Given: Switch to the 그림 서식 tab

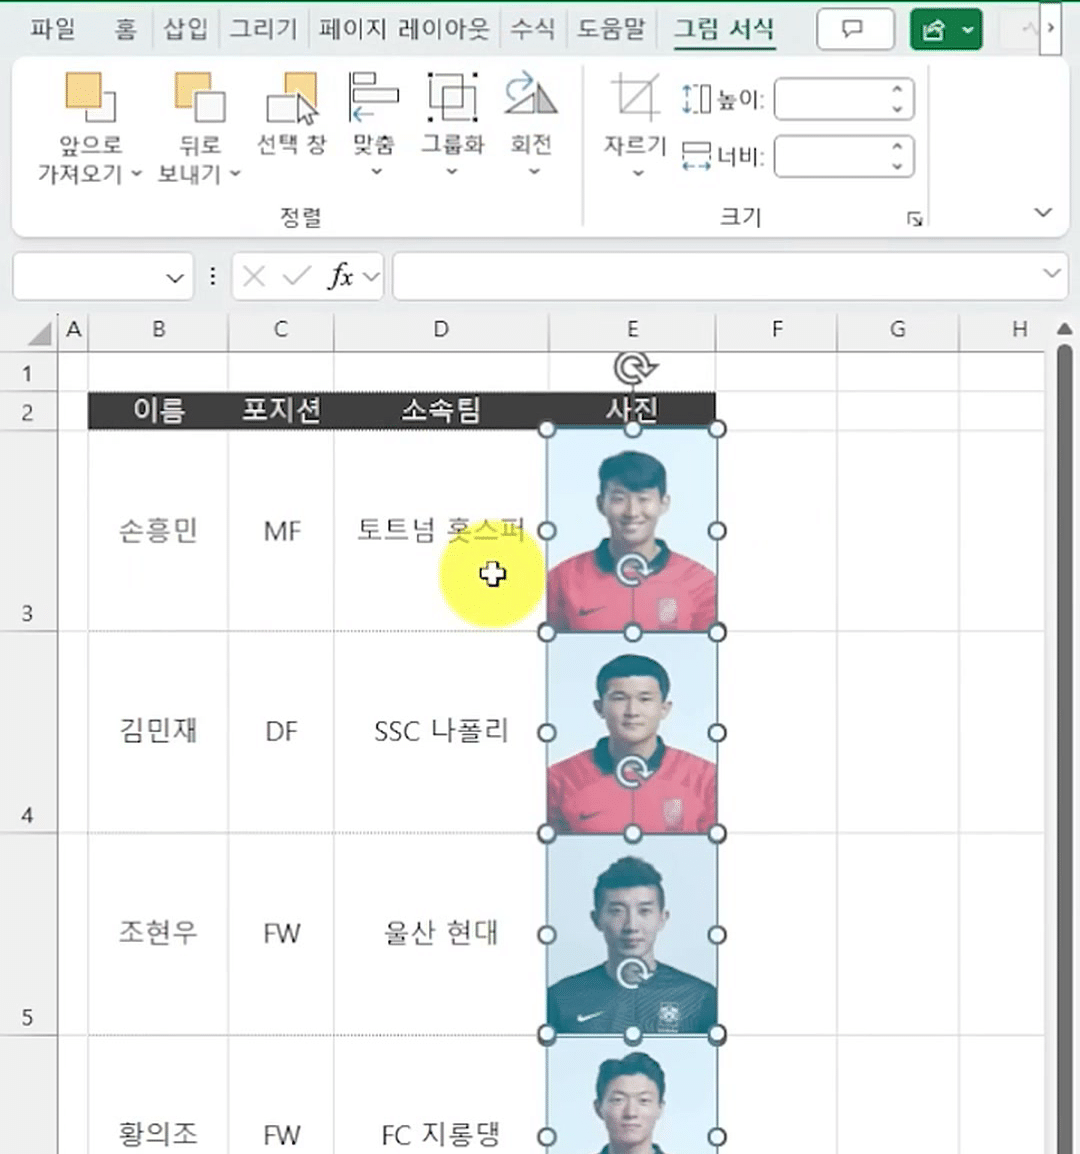Looking at the screenshot, I should (x=724, y=29).
